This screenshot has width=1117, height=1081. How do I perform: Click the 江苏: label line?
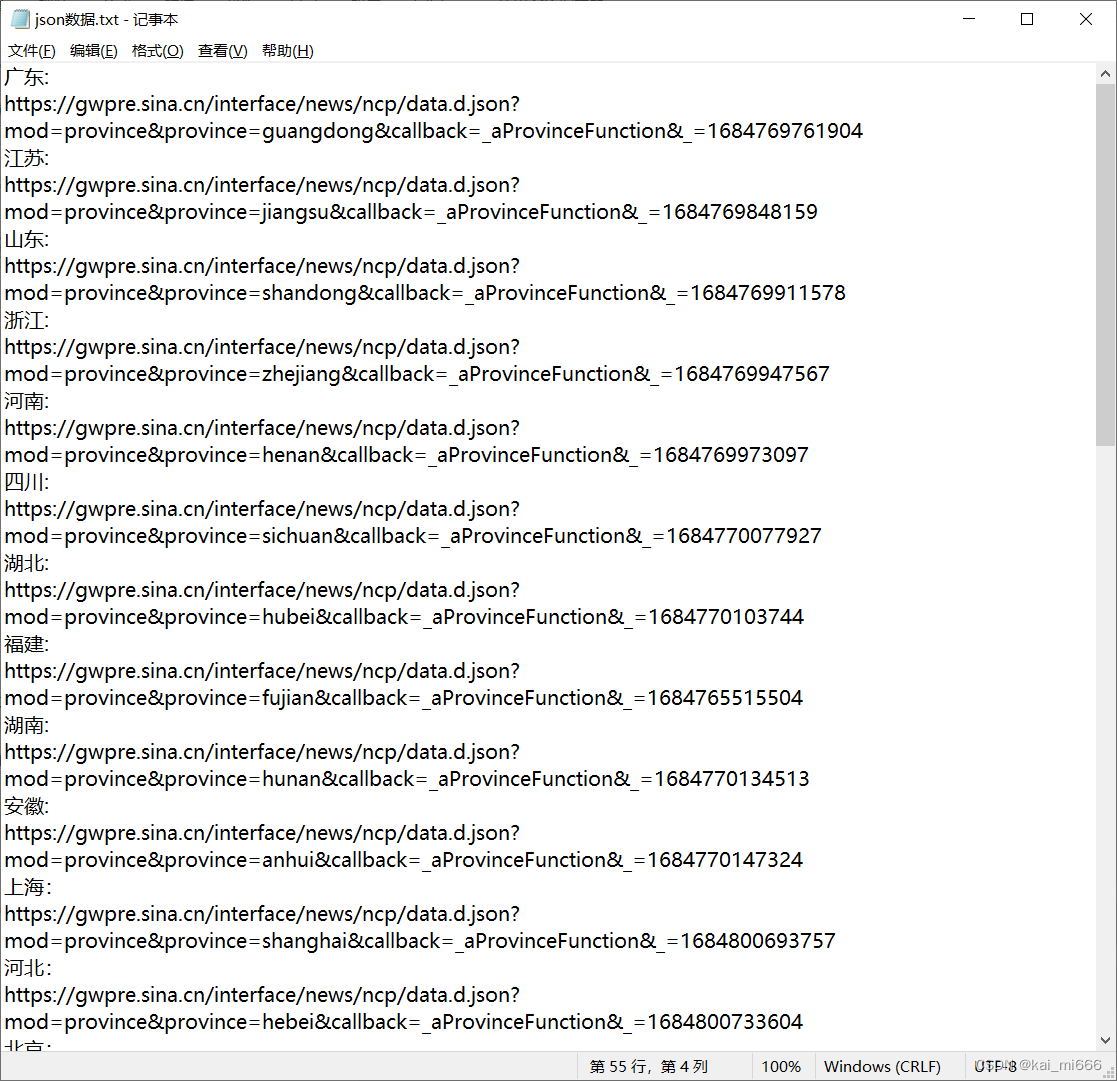[27, 158]
